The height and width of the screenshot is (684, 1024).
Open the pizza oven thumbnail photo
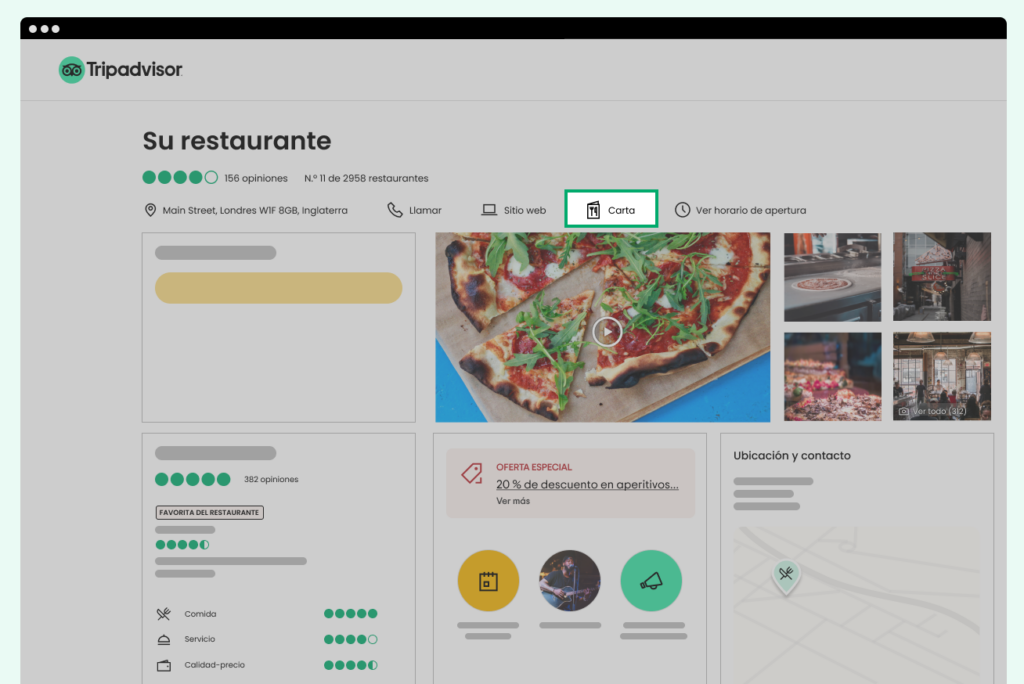[x=832, y=277]
